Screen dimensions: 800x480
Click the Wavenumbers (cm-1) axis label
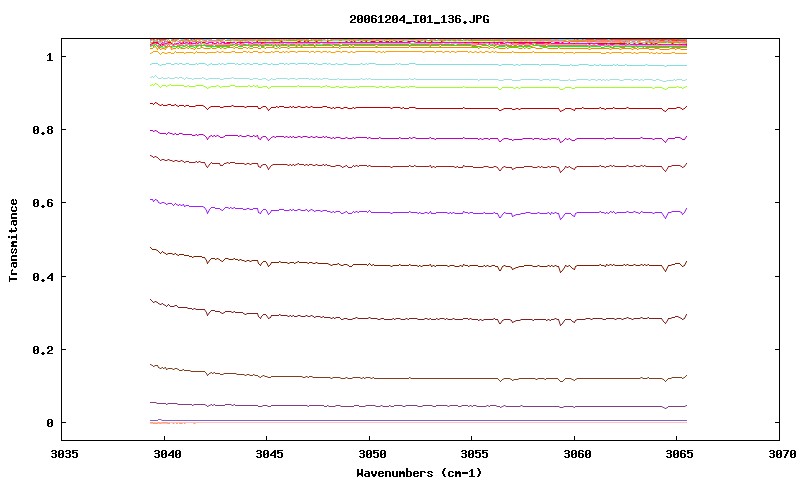[x=419, y=473]
